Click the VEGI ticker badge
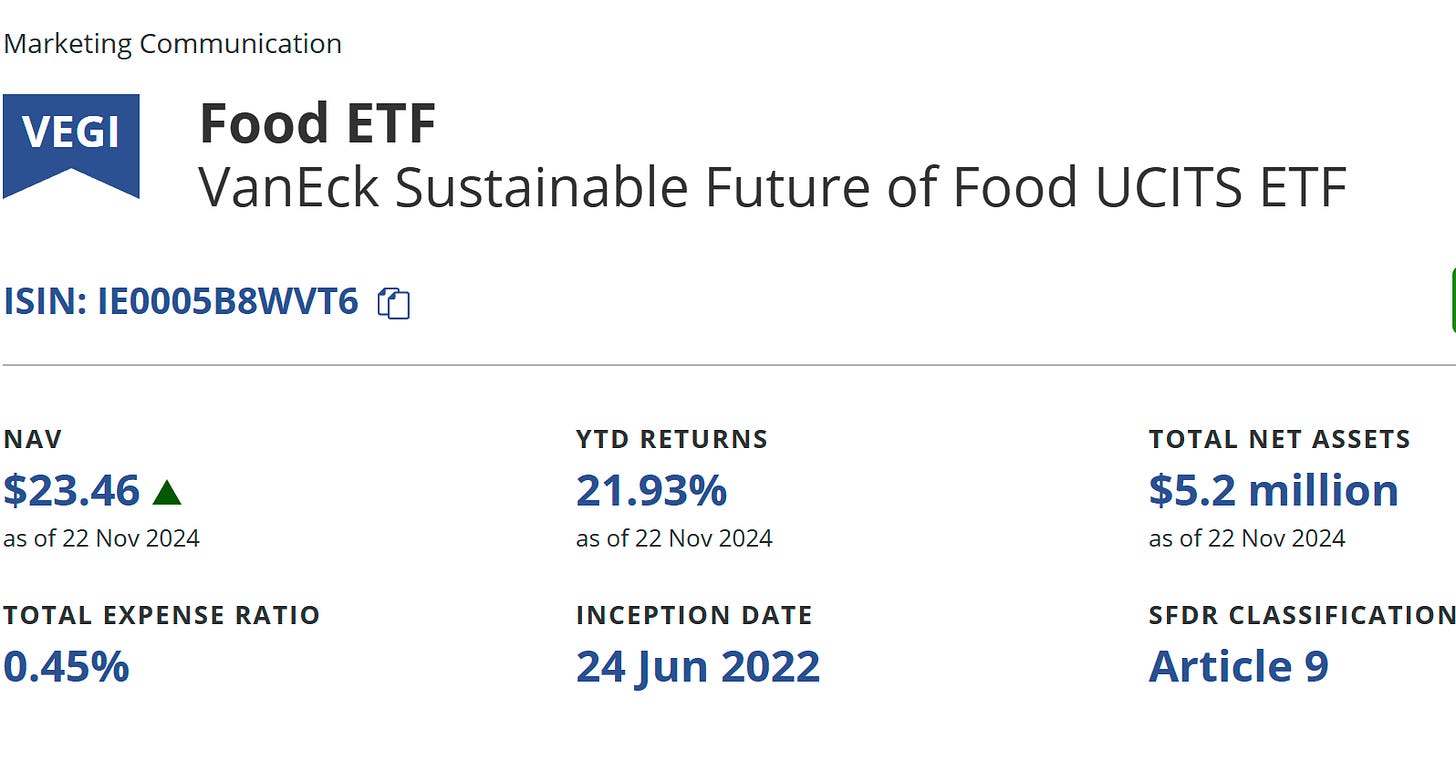The height and width of the screenshot is (763, 1456). tap(71, 146)
